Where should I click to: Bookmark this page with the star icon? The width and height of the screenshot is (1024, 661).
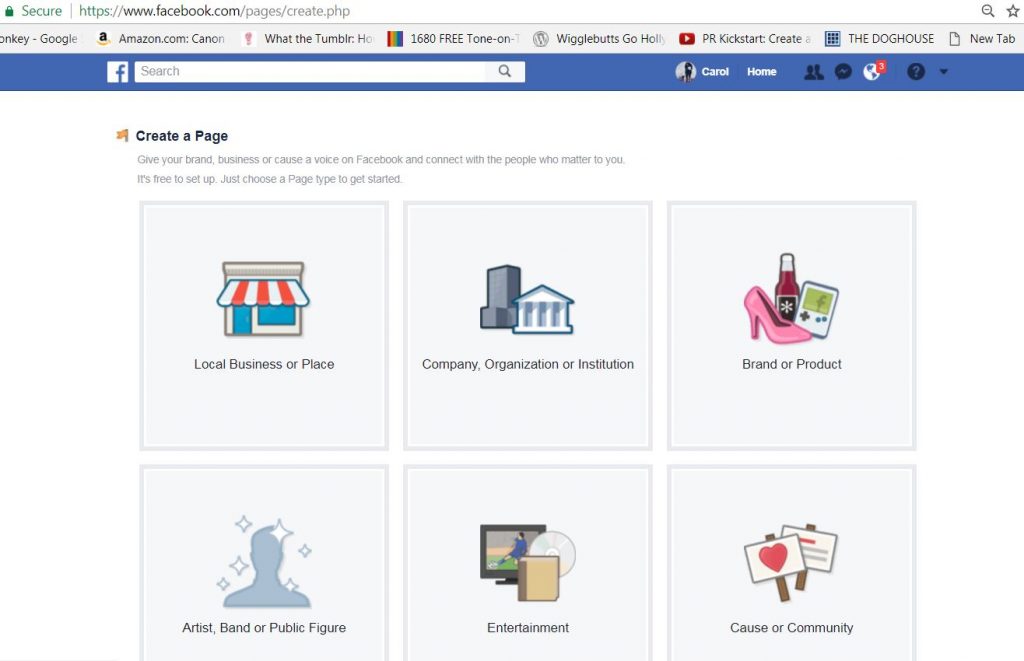tap(1013, 11)
